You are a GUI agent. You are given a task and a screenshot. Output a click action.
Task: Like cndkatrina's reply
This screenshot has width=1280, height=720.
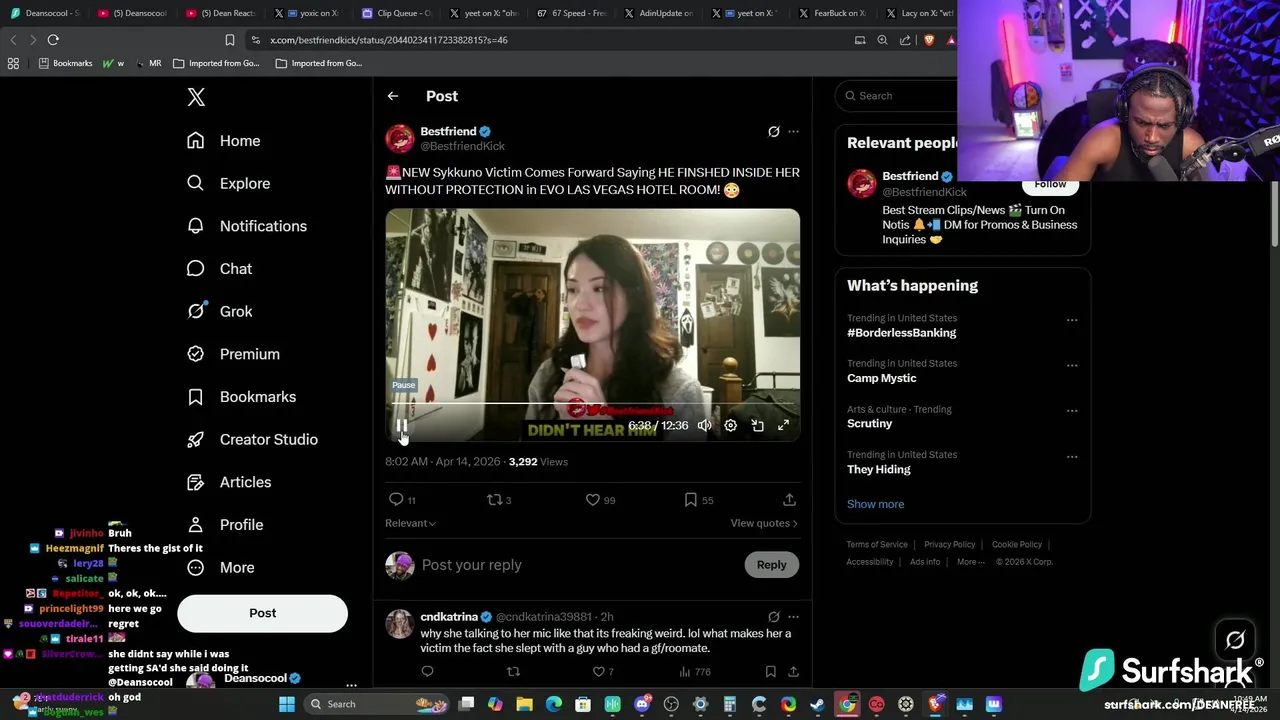[604, 672]
